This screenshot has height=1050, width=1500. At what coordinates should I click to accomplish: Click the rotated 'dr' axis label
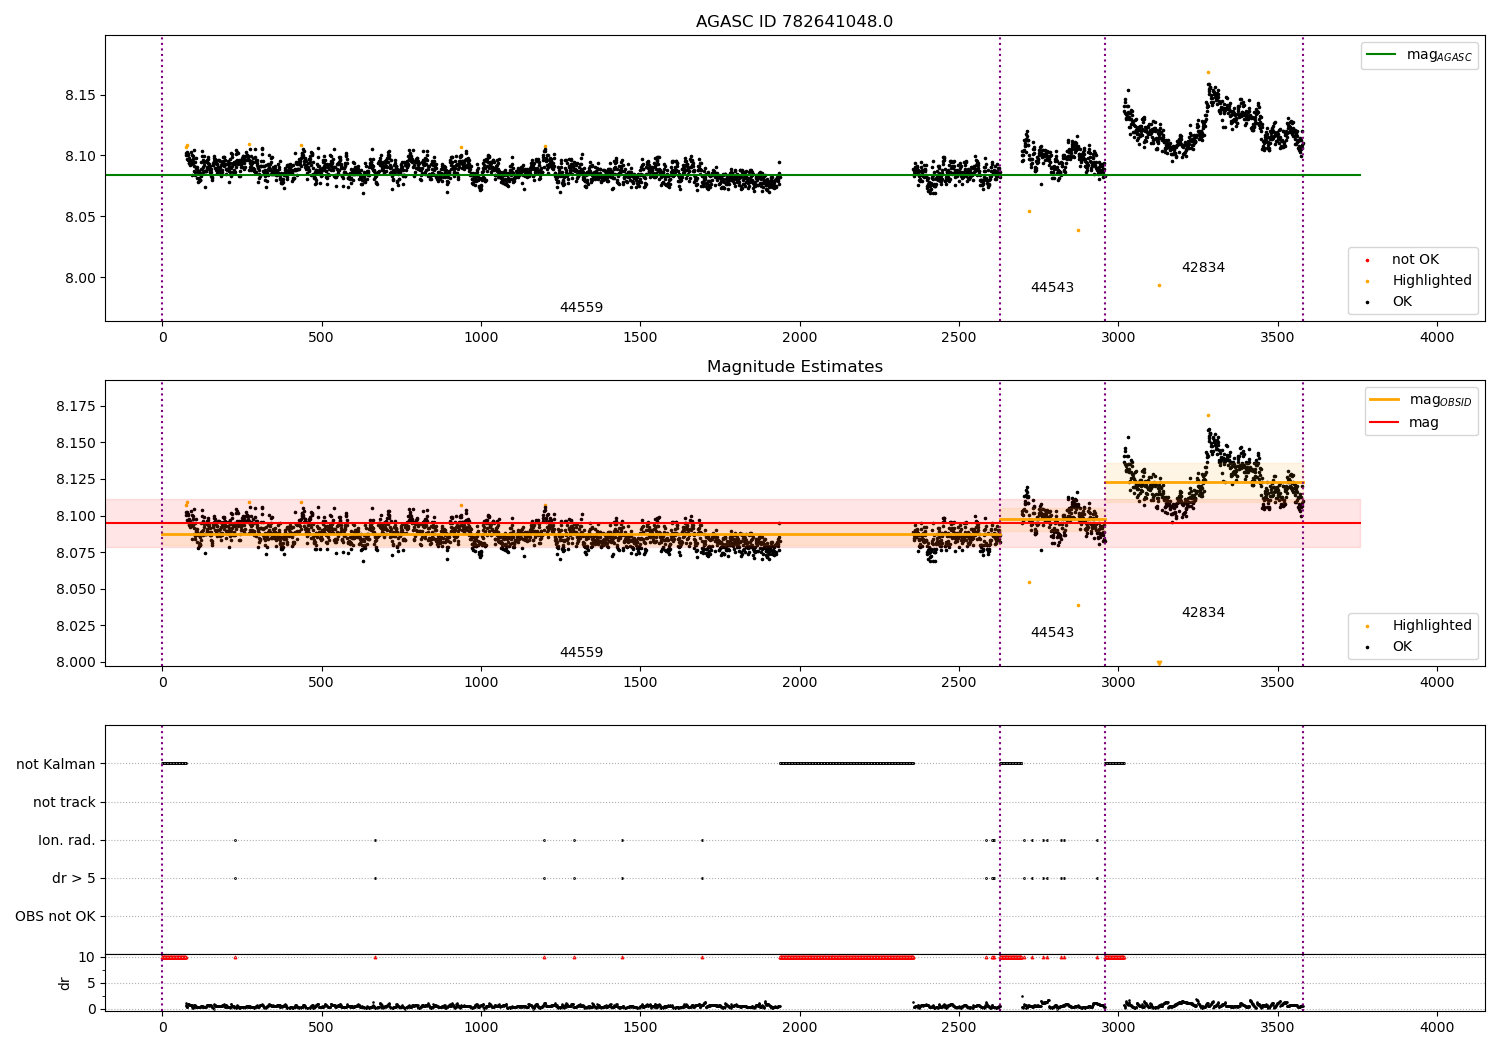pyautogui.click(x=65, y=983)
